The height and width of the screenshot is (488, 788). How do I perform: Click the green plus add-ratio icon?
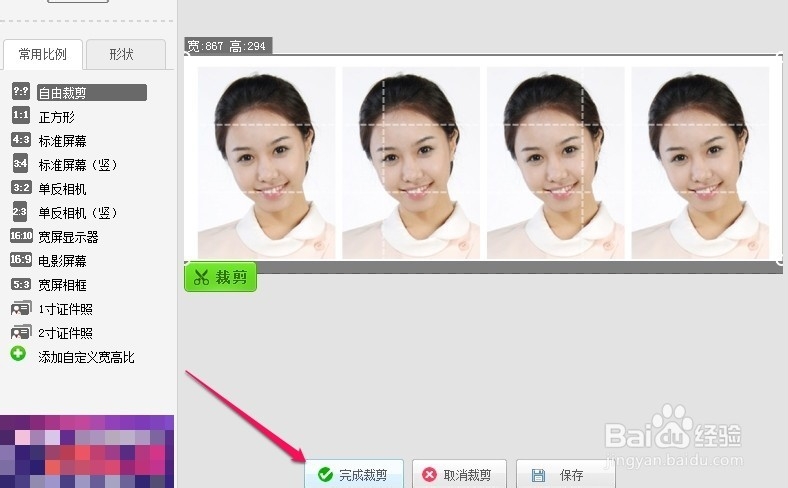[x=18, y=354]
